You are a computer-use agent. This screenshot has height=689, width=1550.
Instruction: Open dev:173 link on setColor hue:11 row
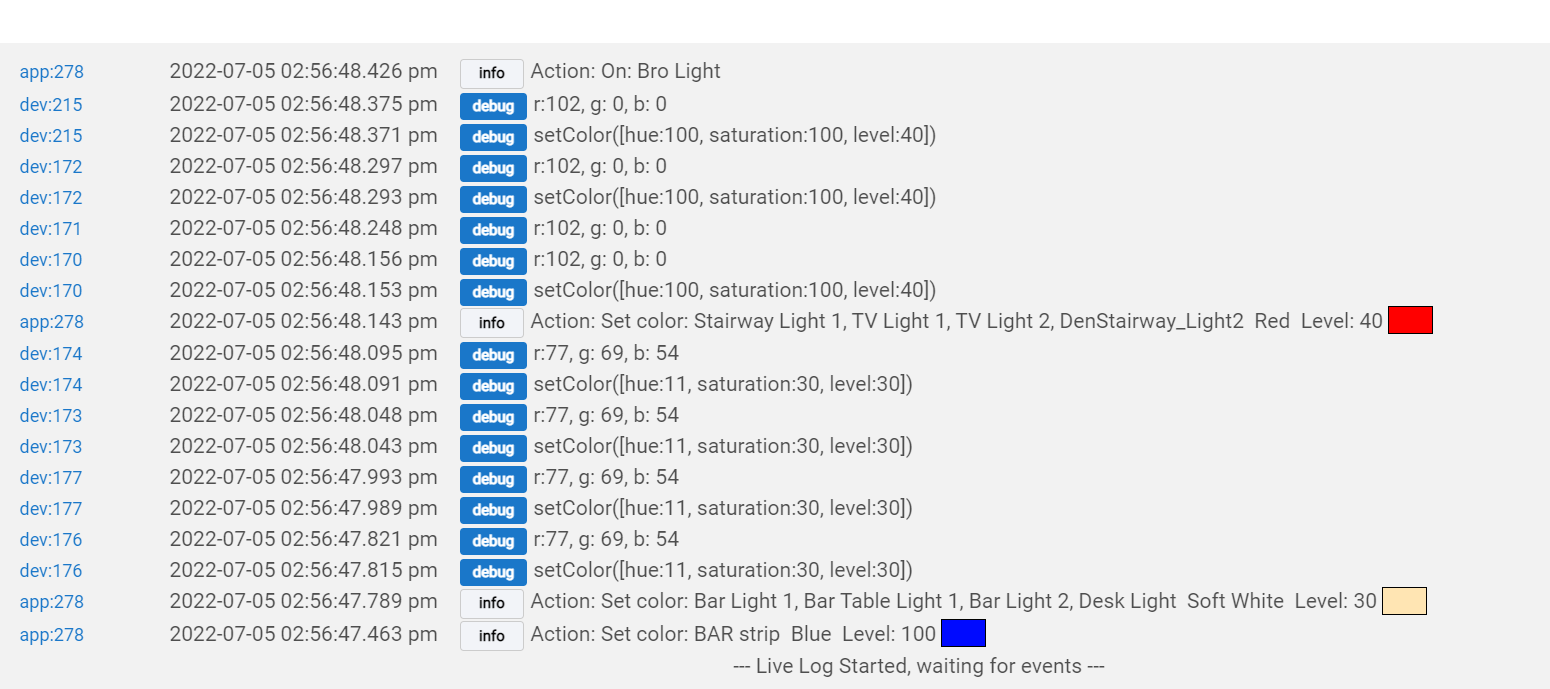pos(51,447)
